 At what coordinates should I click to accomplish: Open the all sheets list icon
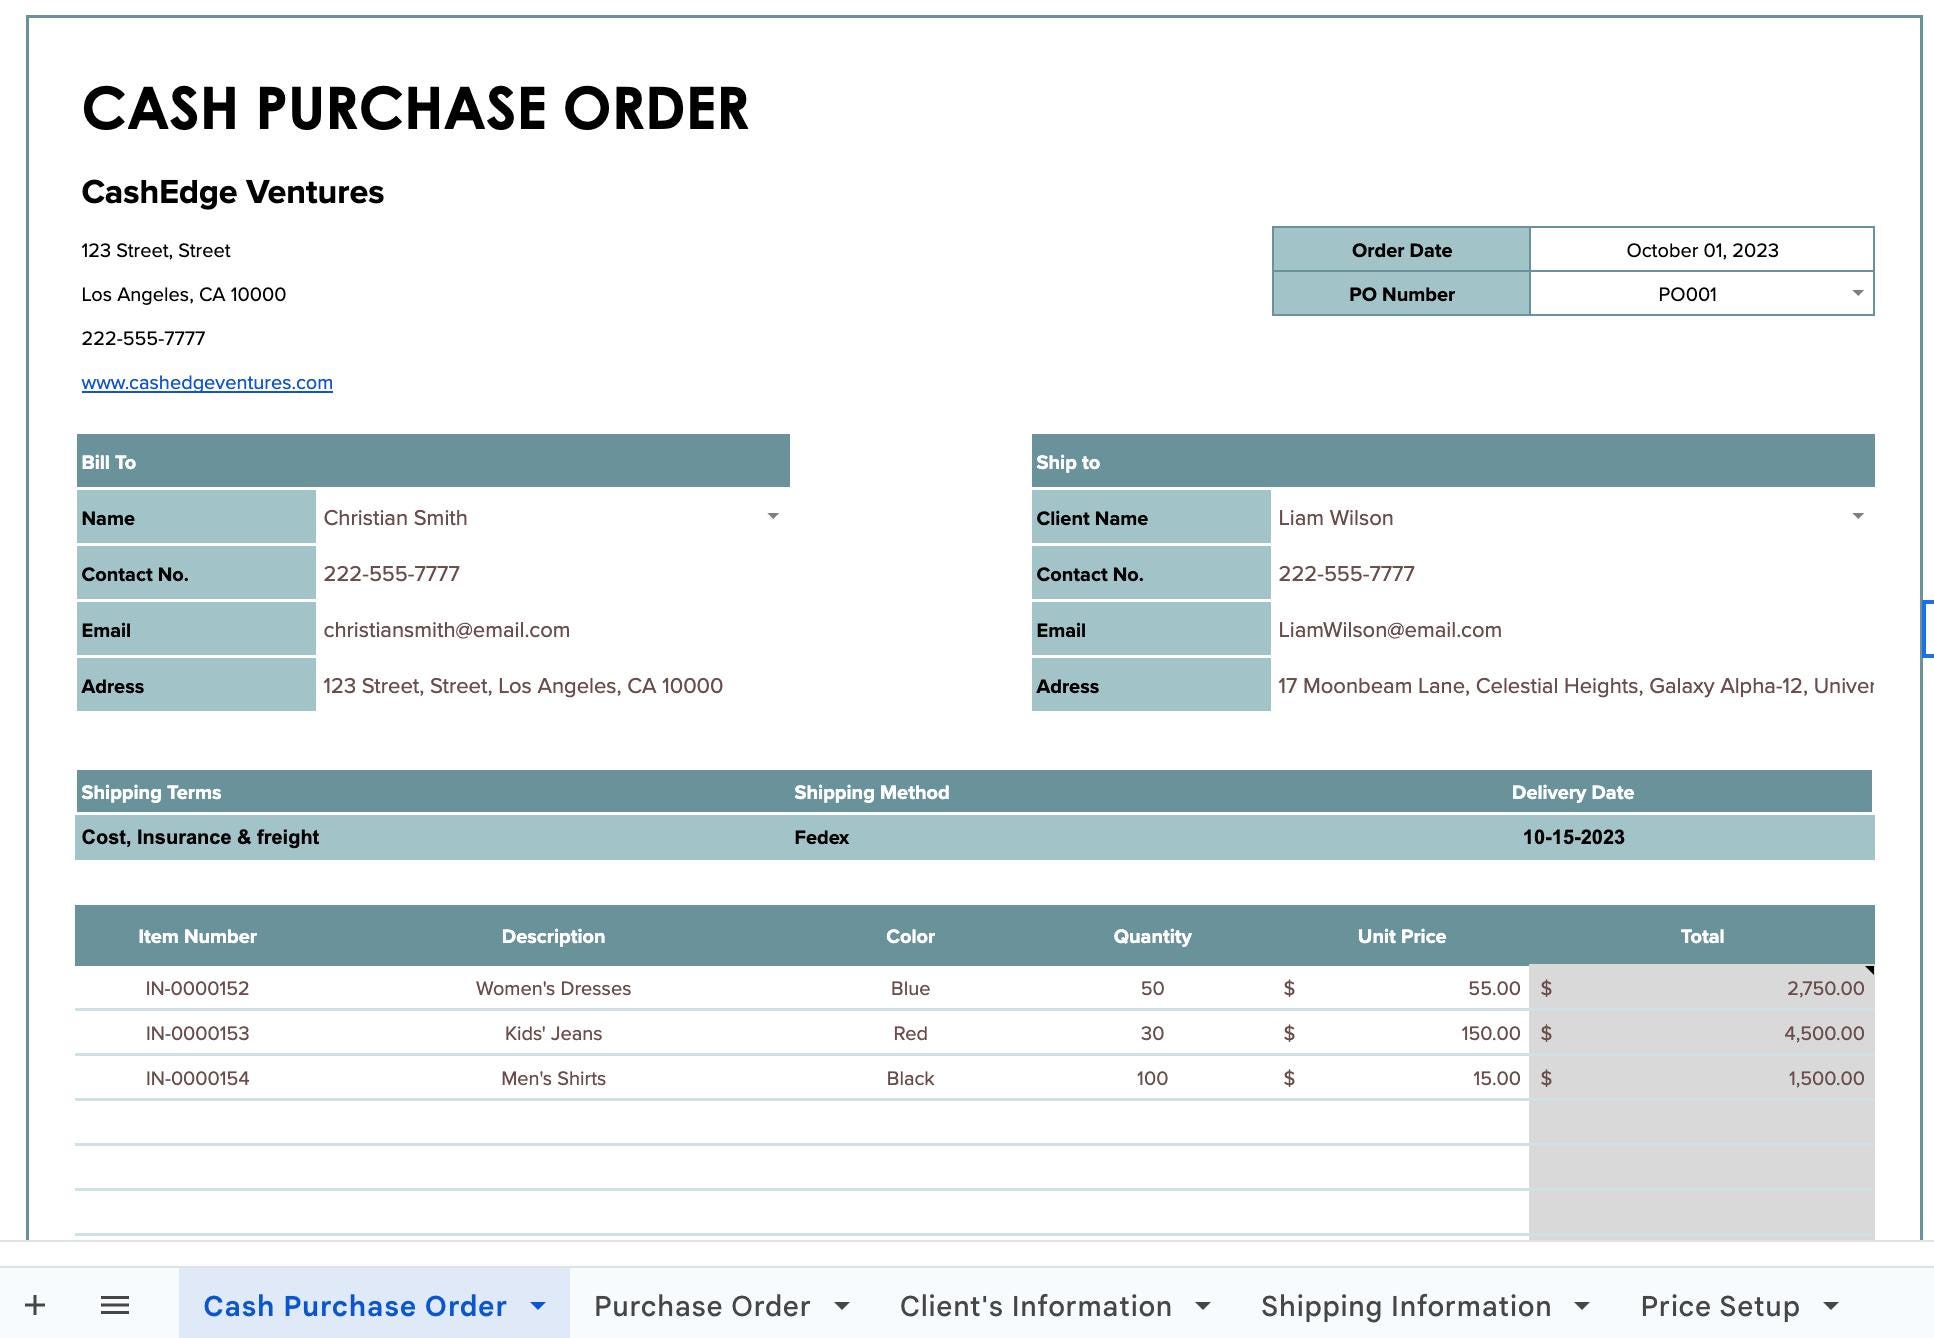pyautogui.click(x=115, y=1305)
